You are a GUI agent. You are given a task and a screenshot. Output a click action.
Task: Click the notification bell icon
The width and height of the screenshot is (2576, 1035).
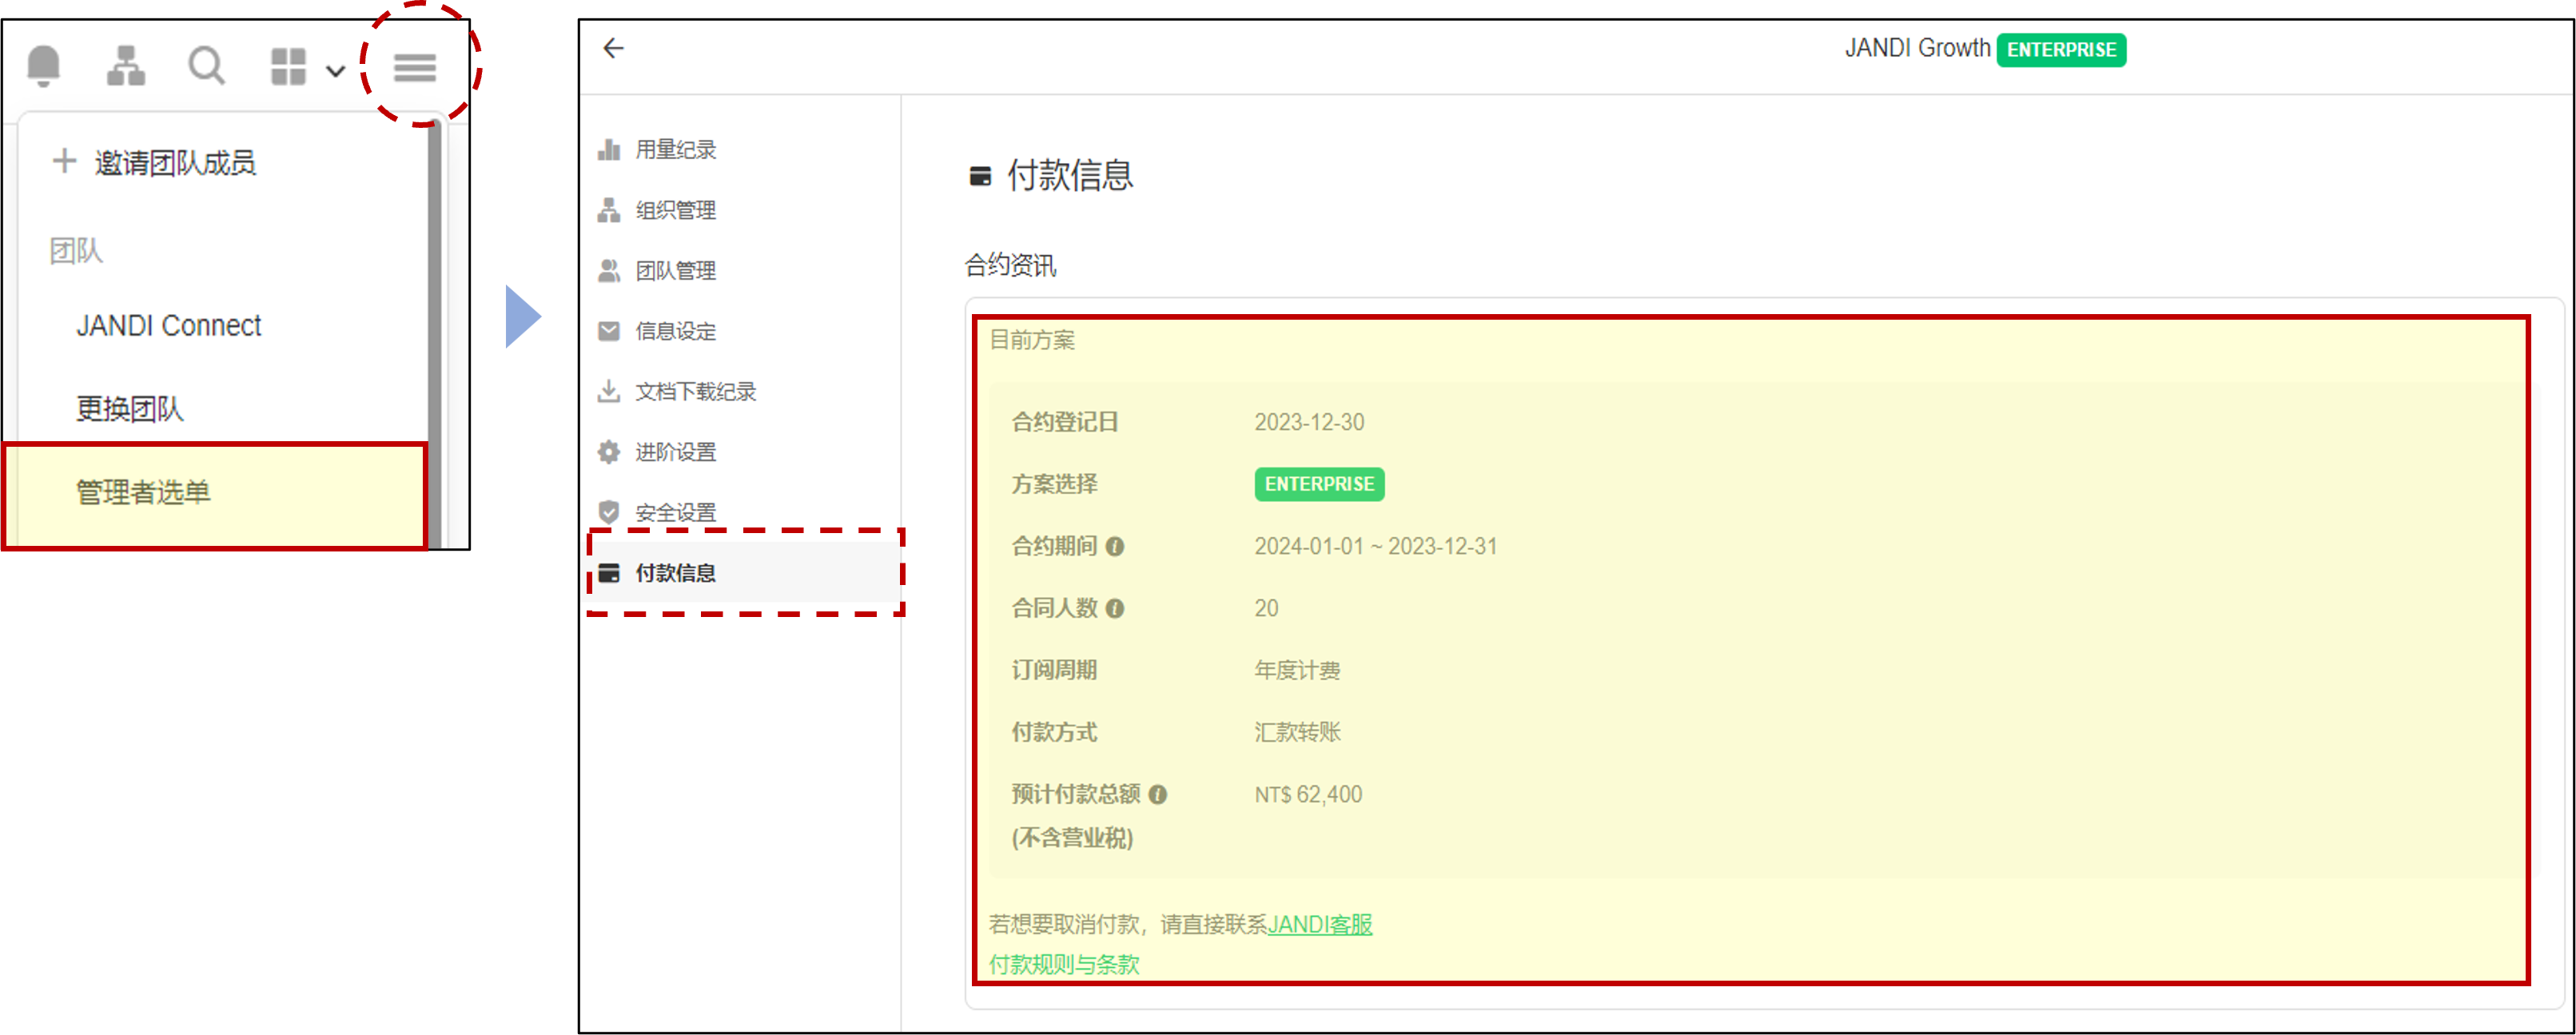44,66
